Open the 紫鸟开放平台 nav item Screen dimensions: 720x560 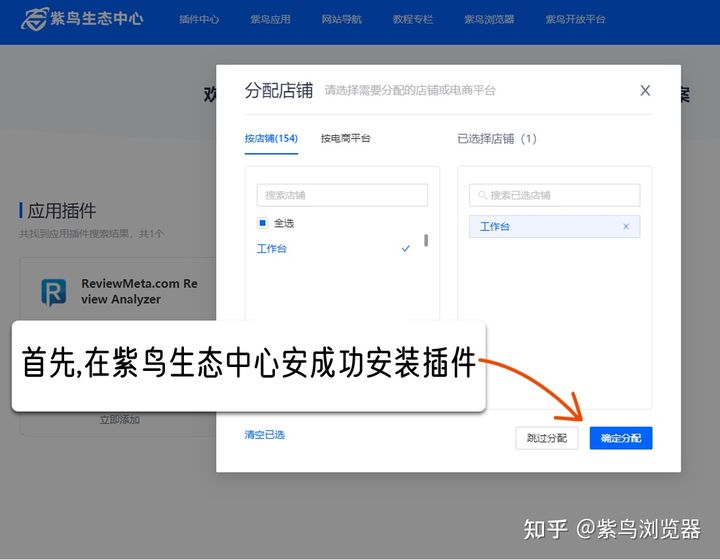(575, 19)
